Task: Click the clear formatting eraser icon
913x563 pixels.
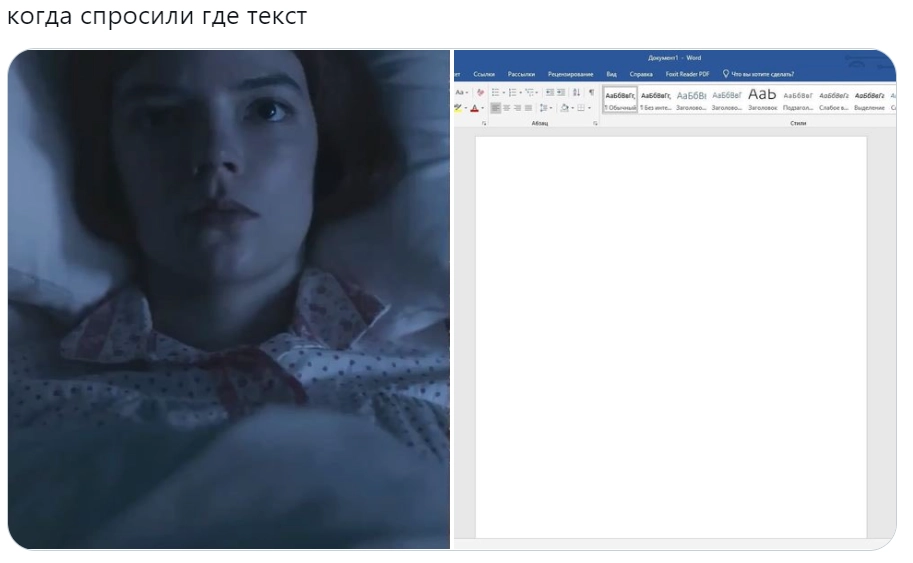Action: (480, 92)
